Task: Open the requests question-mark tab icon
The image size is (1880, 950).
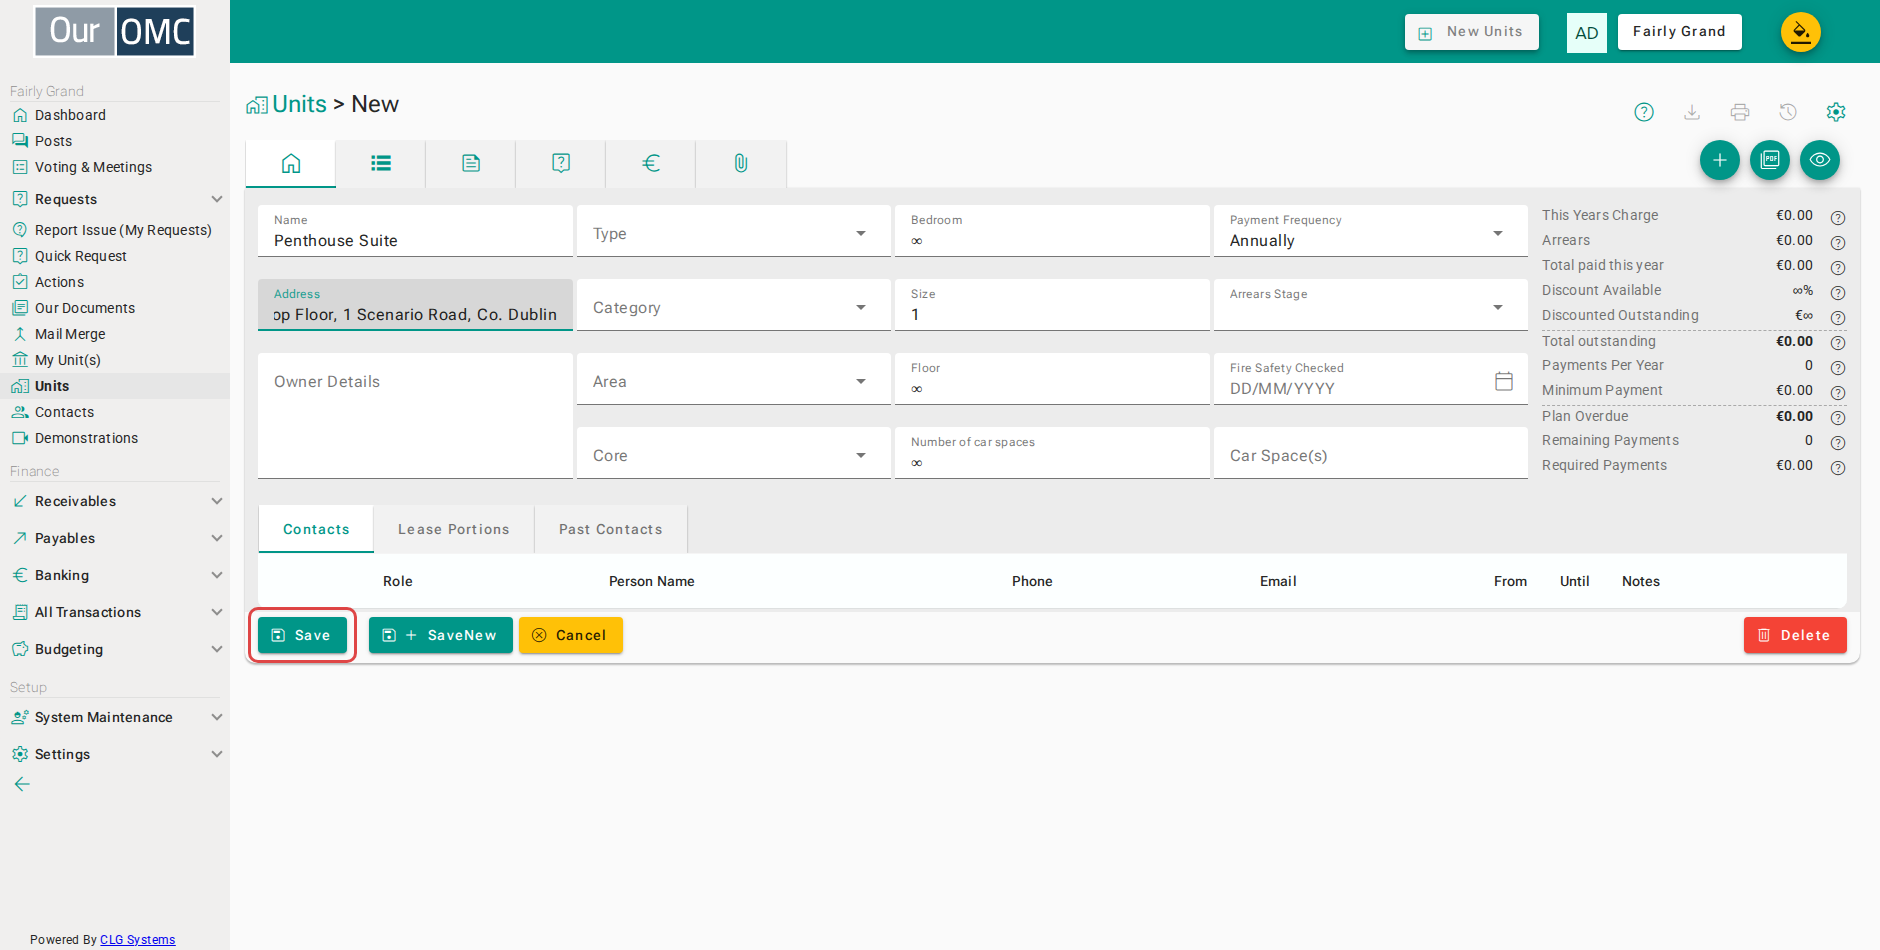Action: tap(561, 163)
